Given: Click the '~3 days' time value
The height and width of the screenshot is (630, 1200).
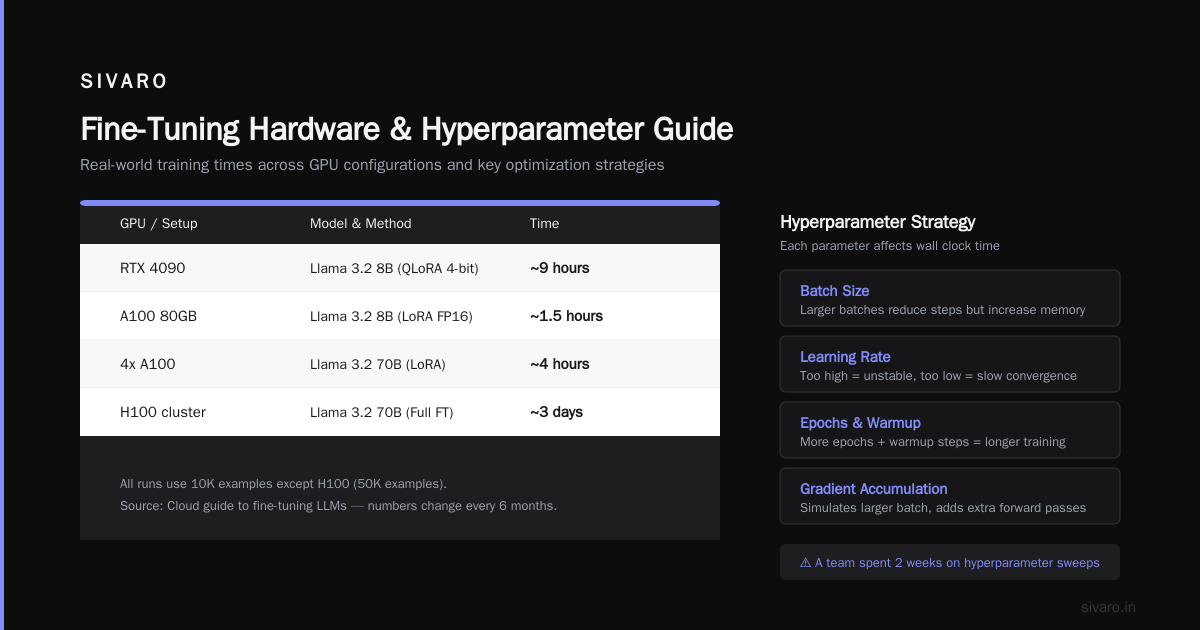Looking at the screenshot, I should [557, 412].
